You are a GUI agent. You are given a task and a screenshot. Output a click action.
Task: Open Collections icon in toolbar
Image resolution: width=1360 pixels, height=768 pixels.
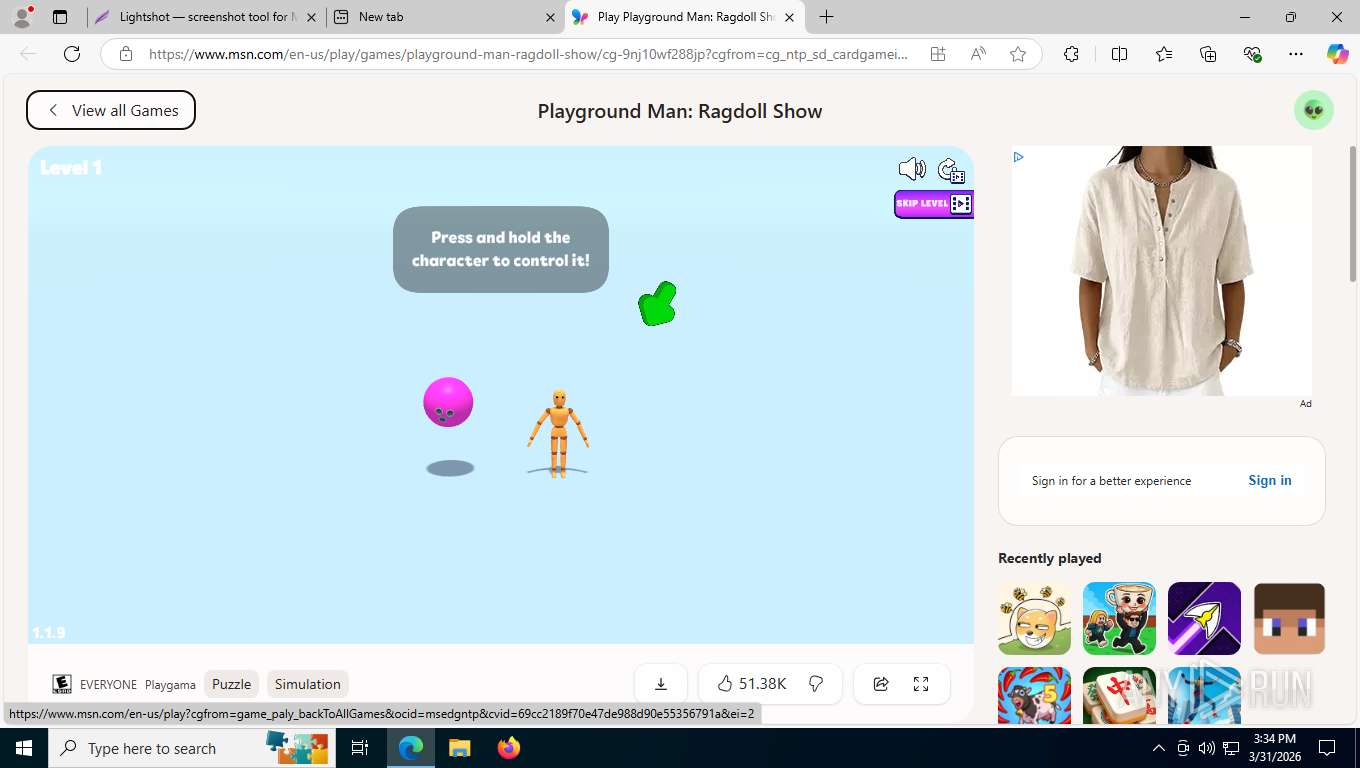1208,54
